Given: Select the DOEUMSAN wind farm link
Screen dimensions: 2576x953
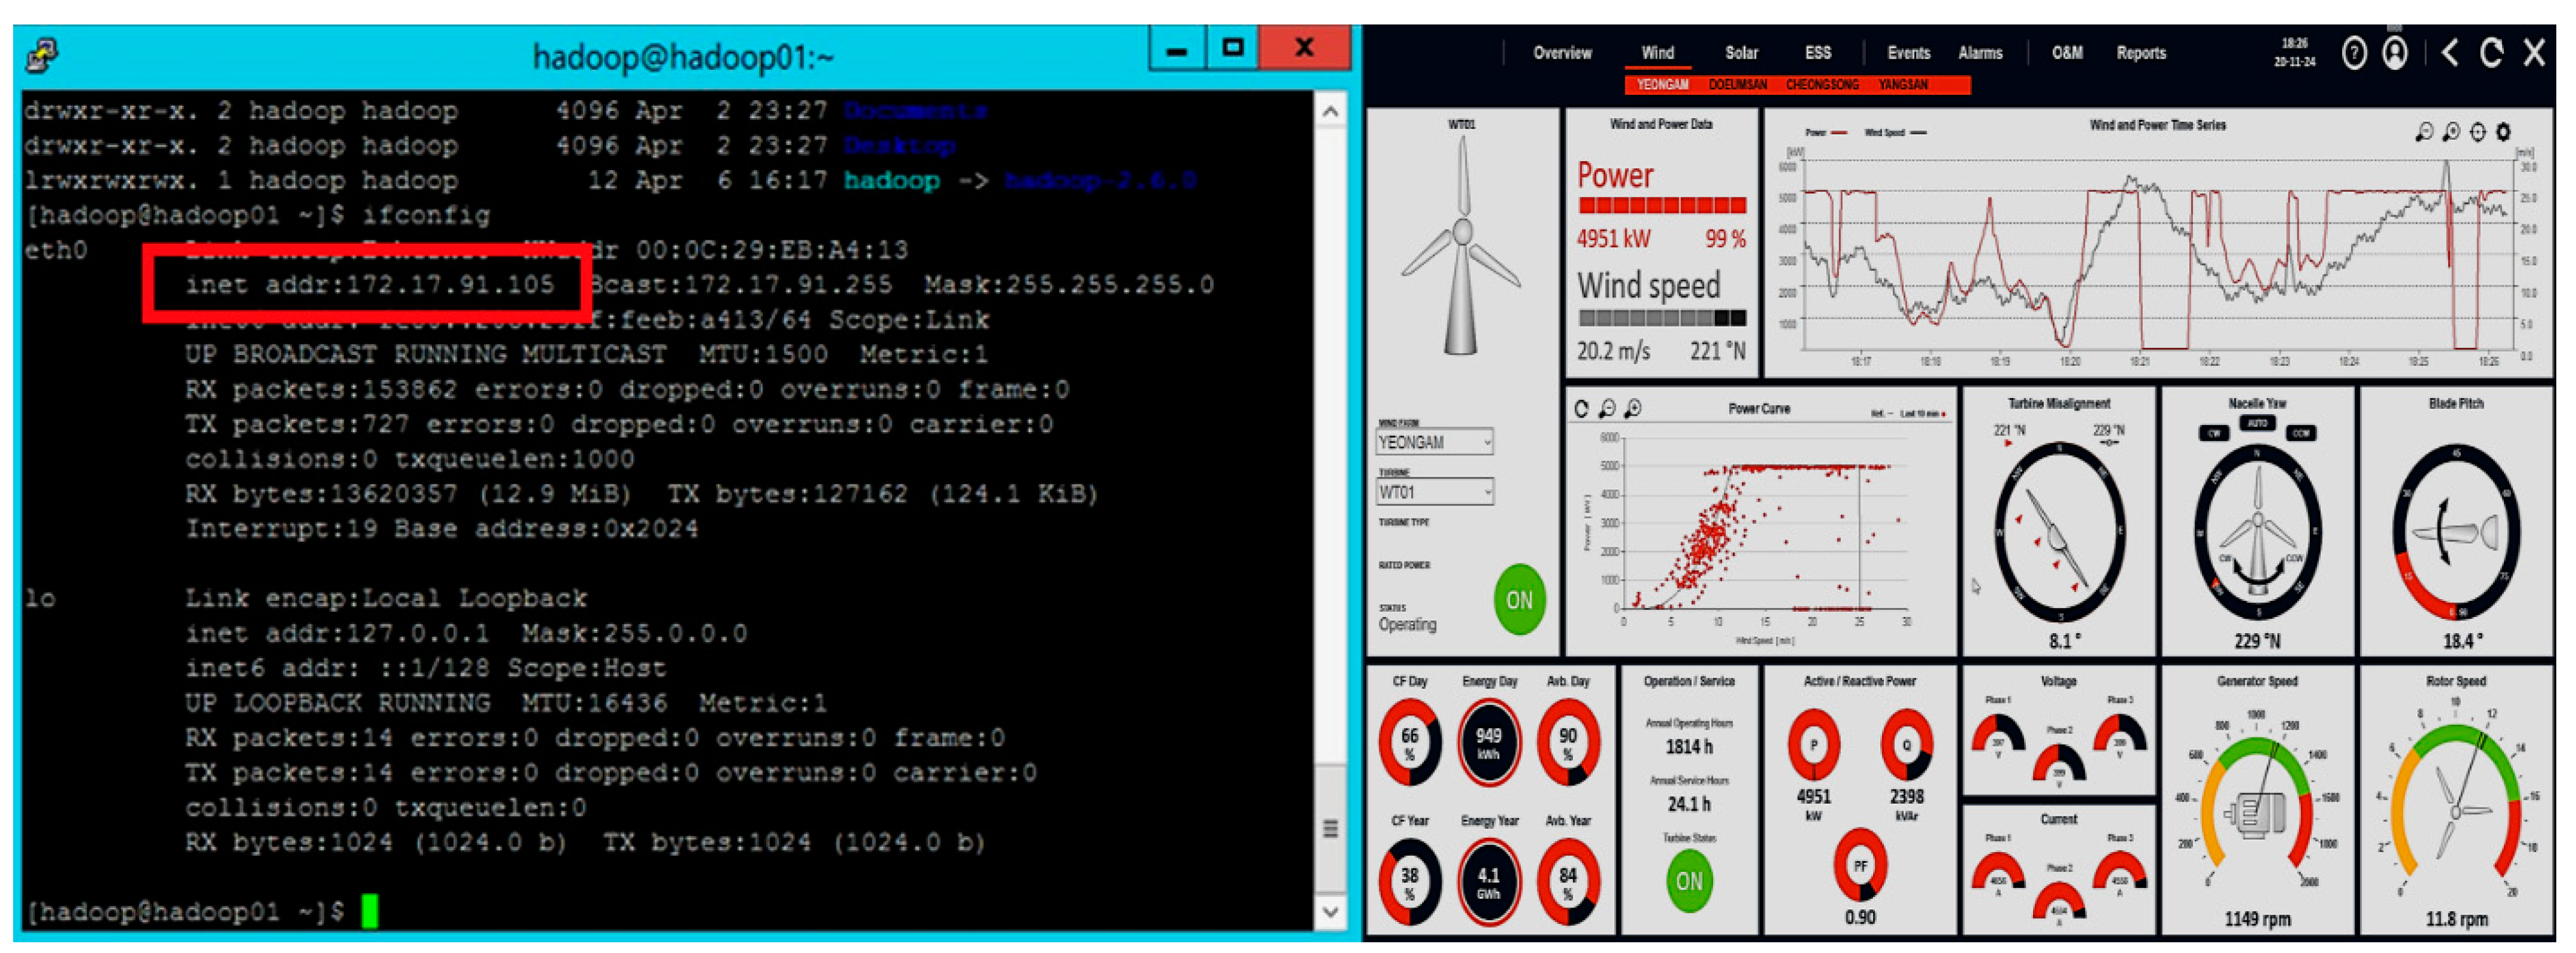Looking at the screenshot, I should click(1737, 85).
